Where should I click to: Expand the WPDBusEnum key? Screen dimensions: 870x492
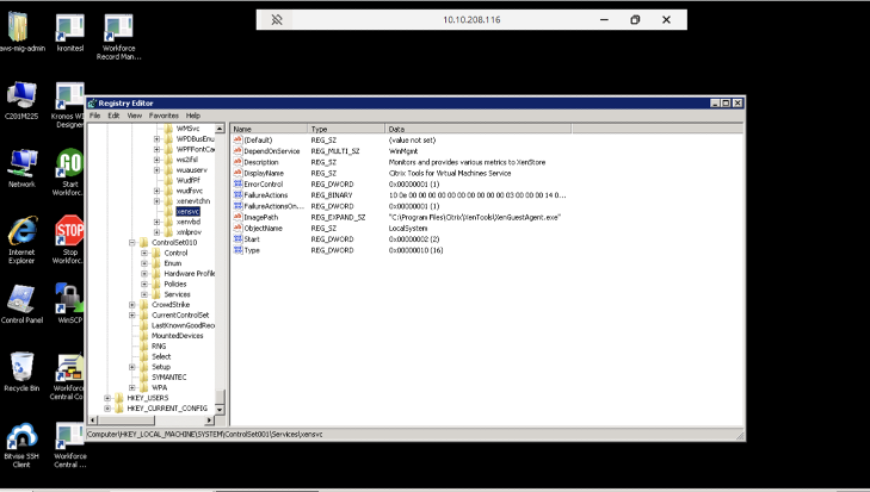click(156, 139)
